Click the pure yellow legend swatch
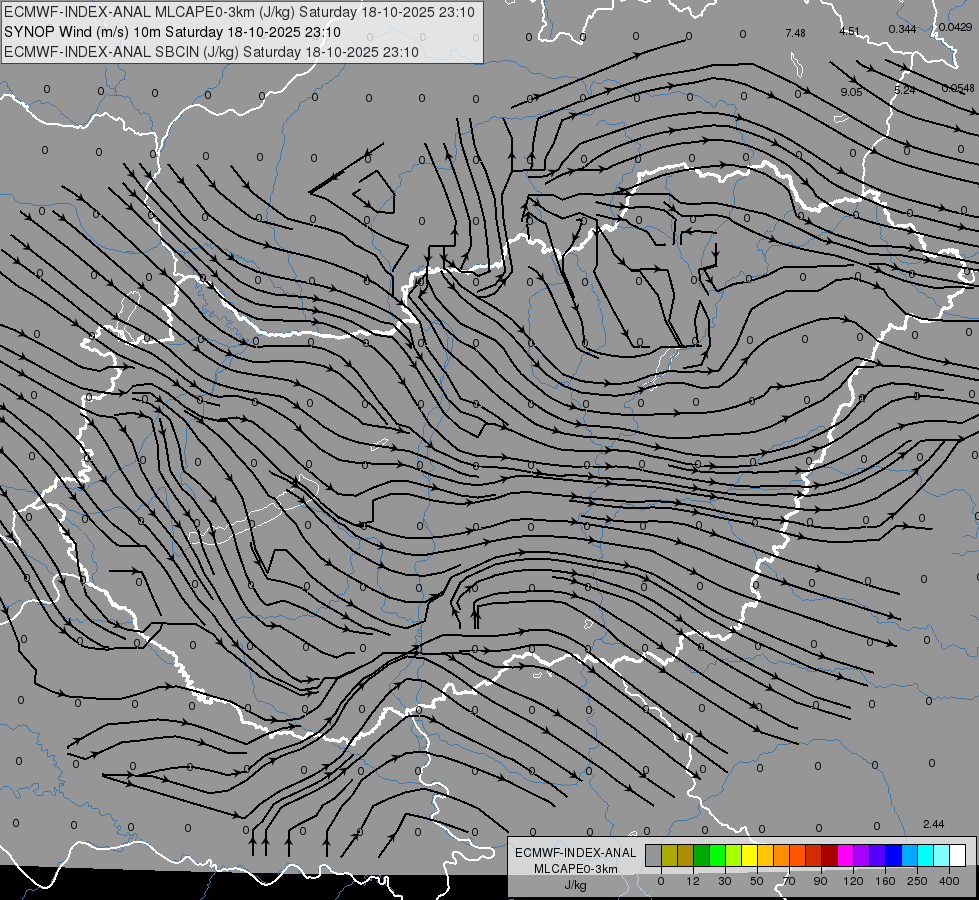979x900 pixels. [749, 855]
